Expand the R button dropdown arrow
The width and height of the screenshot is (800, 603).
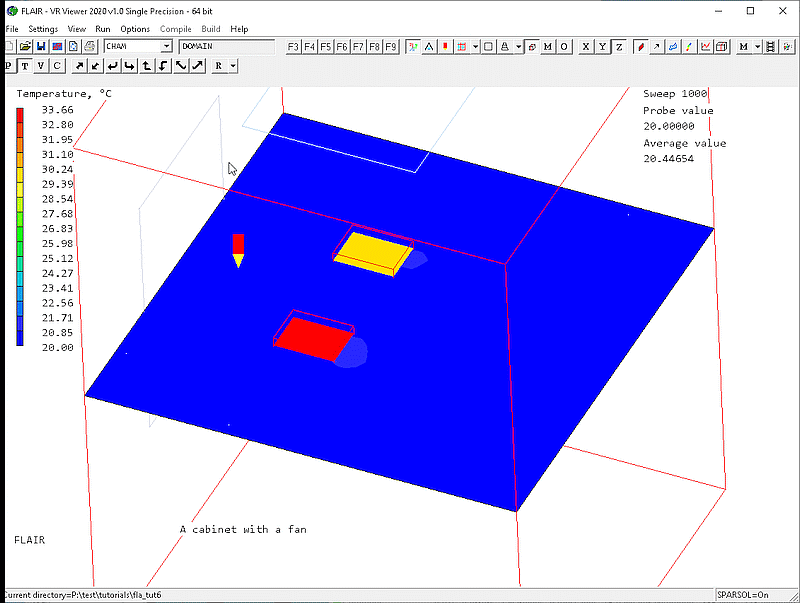232,66
